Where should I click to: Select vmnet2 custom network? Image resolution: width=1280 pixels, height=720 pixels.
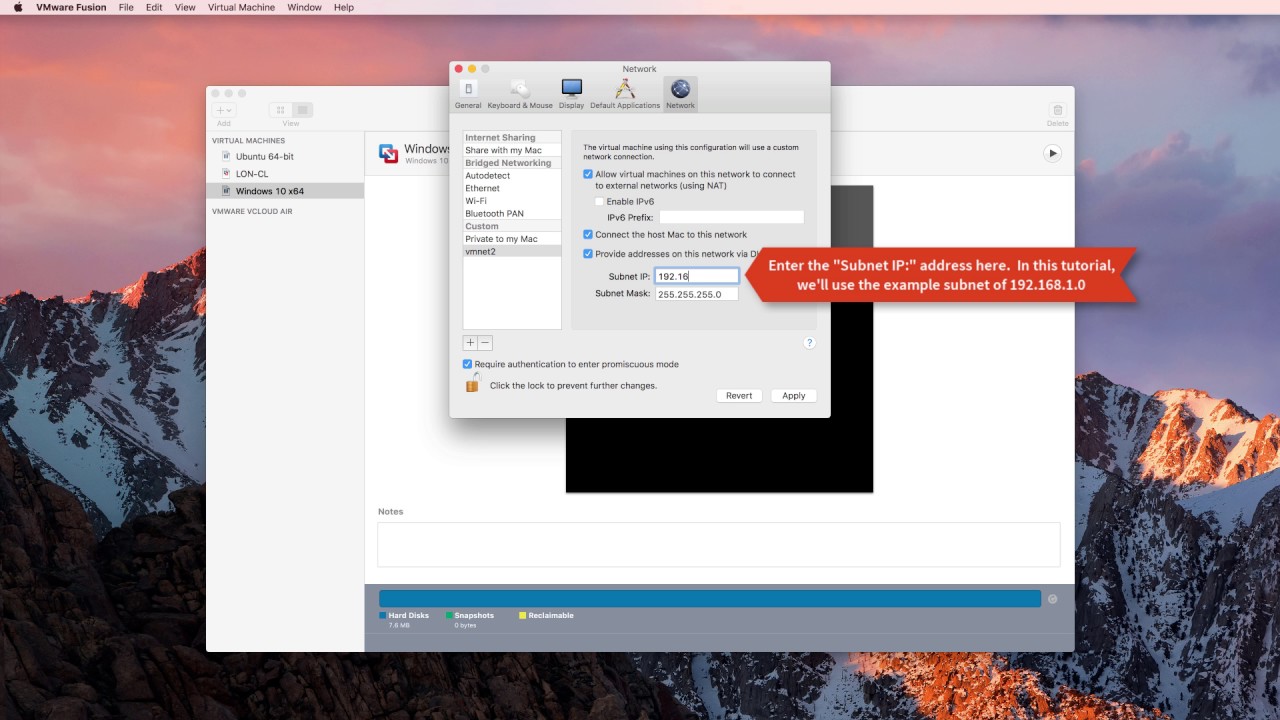point(512,252)
